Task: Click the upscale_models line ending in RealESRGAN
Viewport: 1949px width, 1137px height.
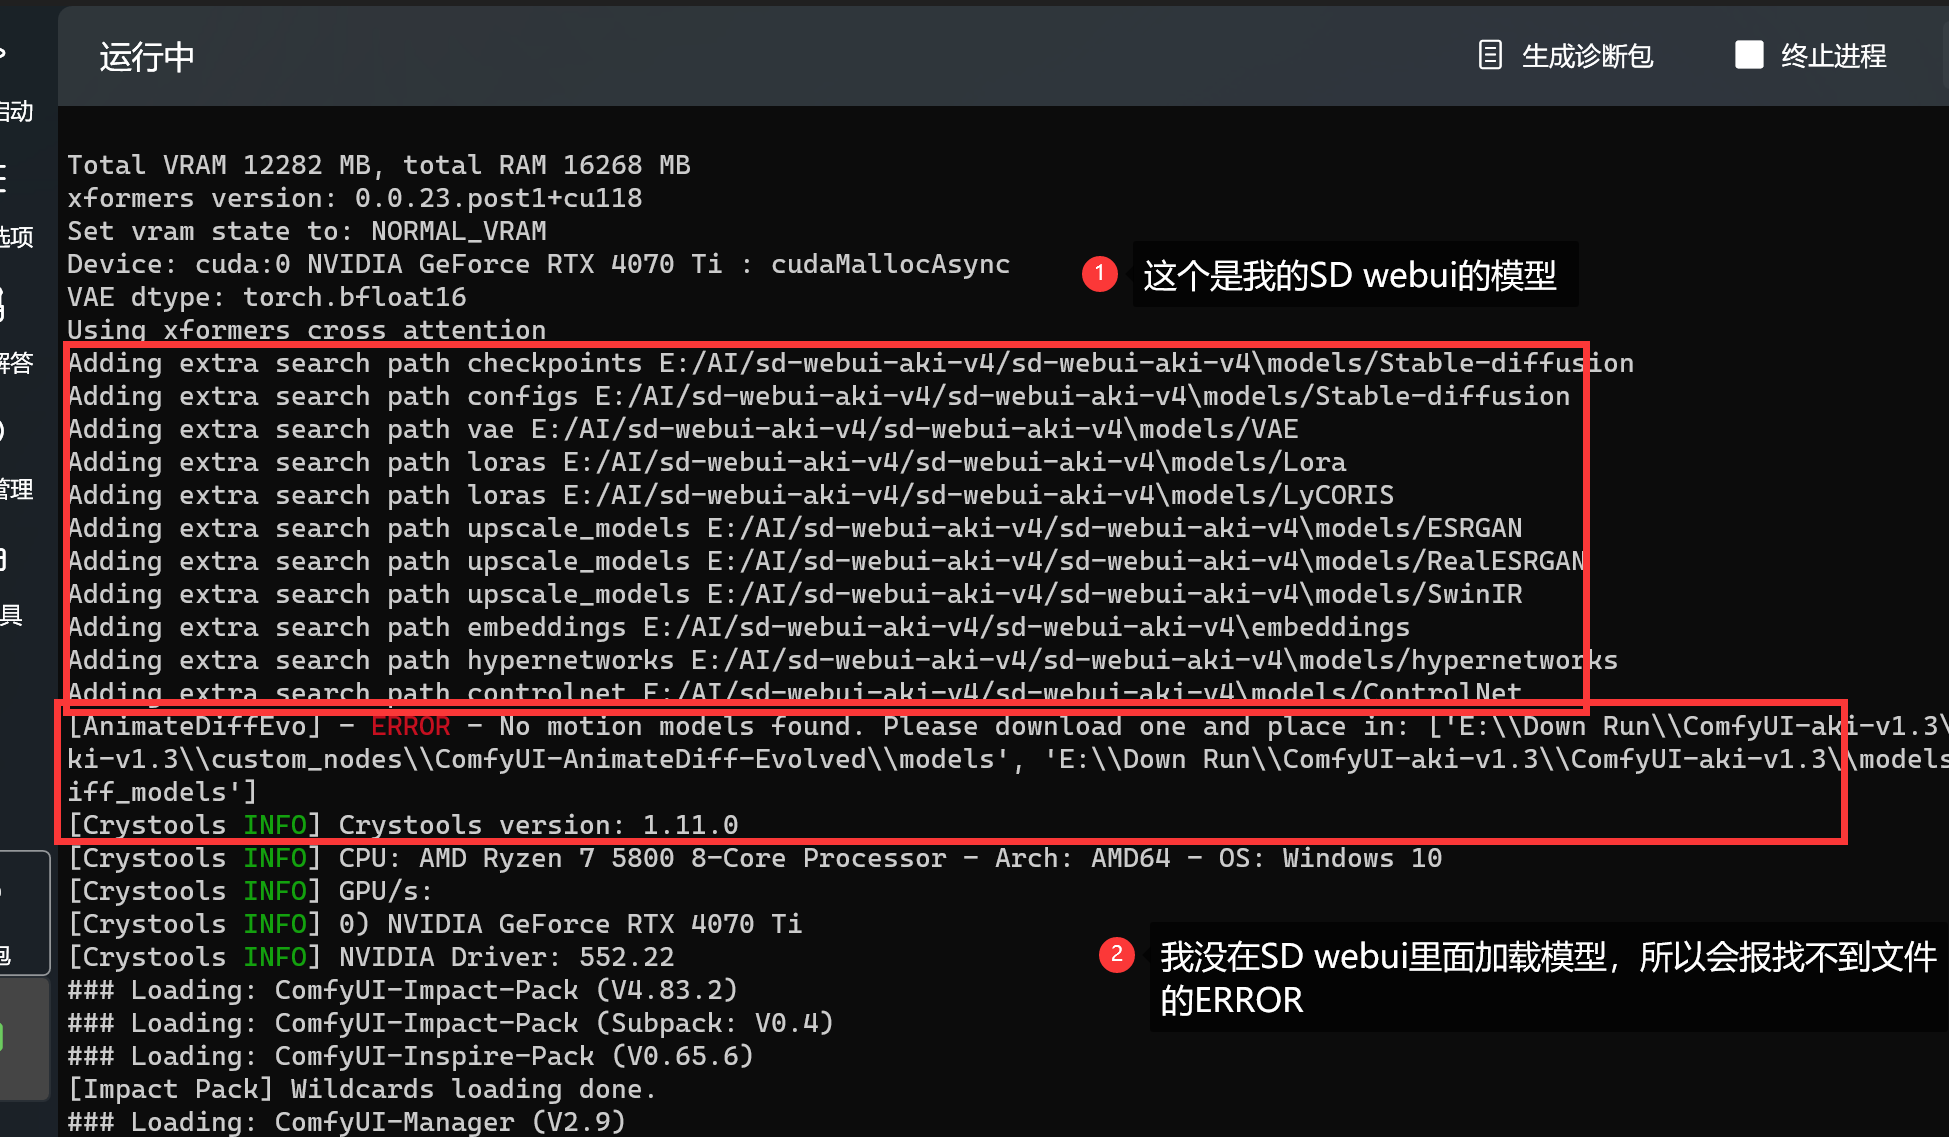Action: (827, 561)
